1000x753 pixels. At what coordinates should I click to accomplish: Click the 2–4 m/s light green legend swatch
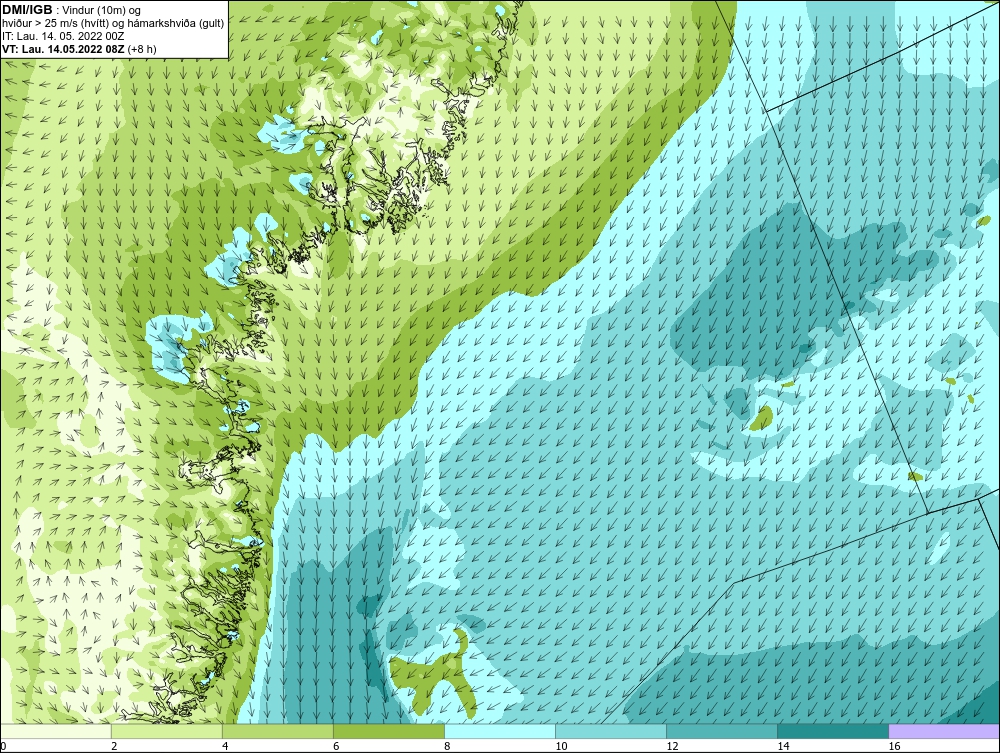click(x=166, y=731)
